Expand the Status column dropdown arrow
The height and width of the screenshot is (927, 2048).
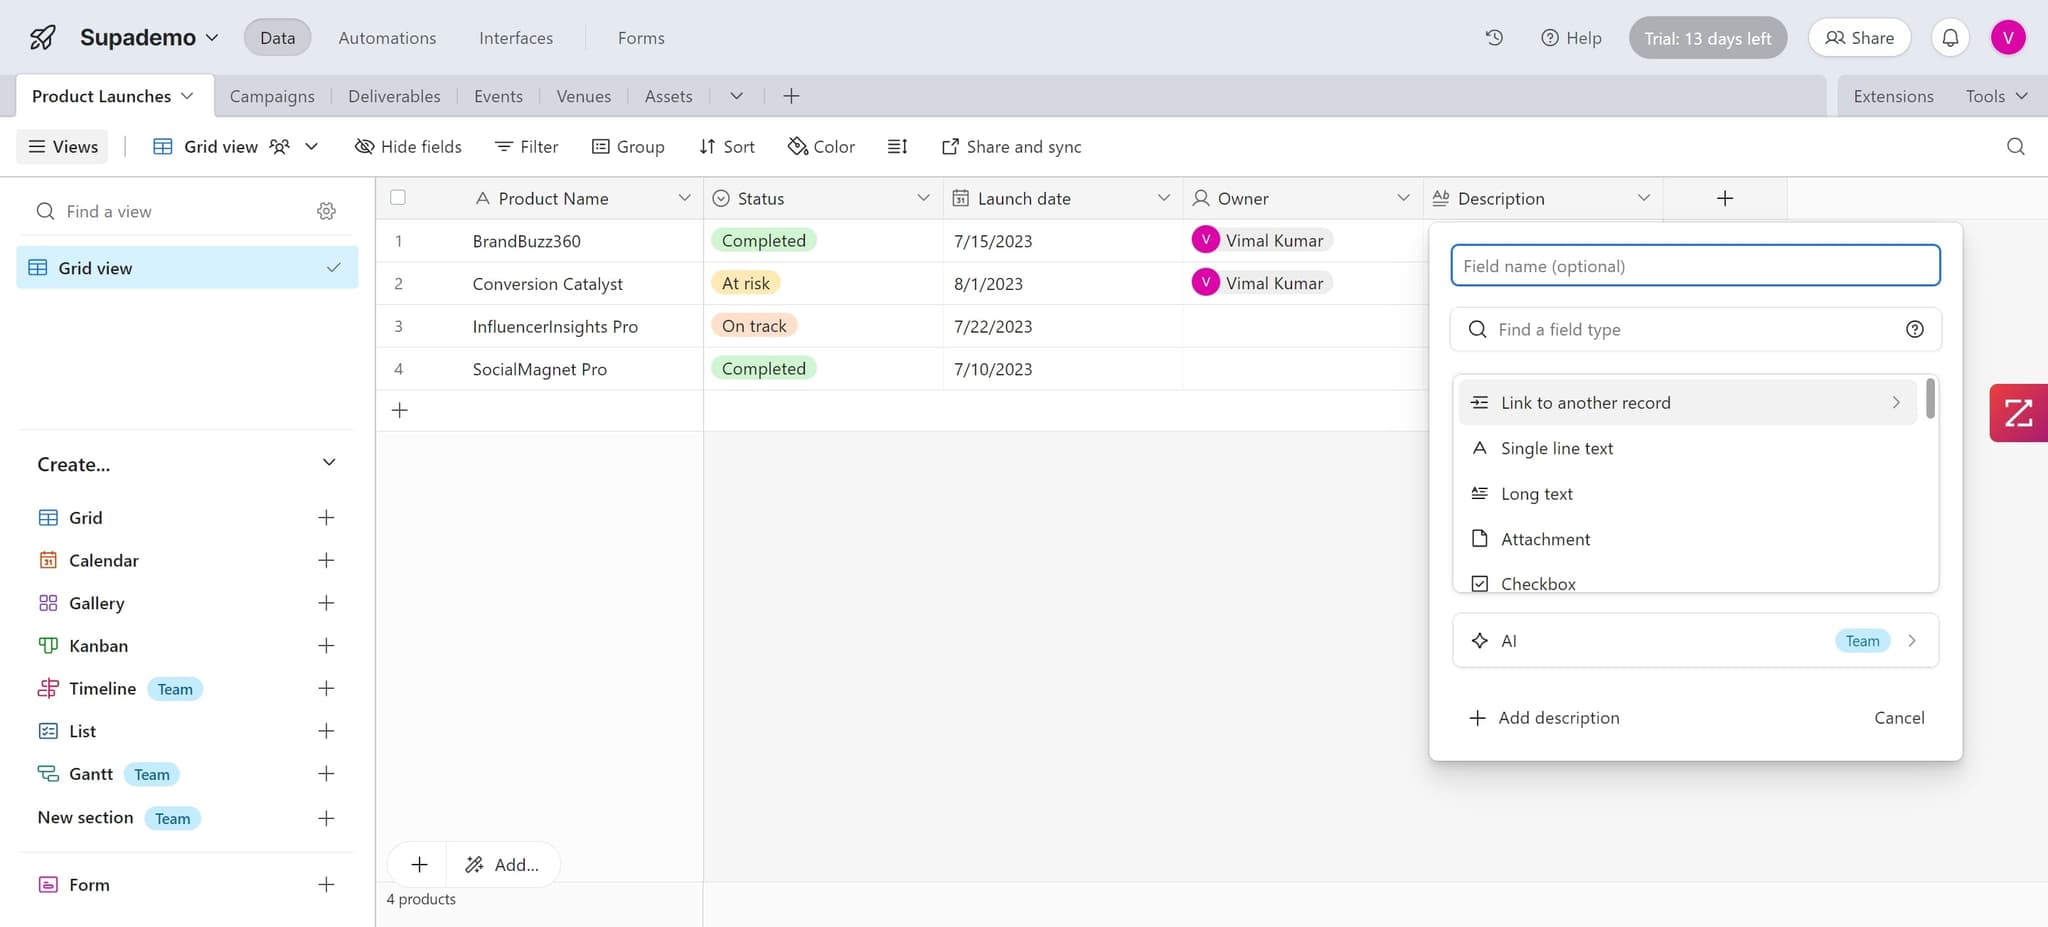coord(923,198)
